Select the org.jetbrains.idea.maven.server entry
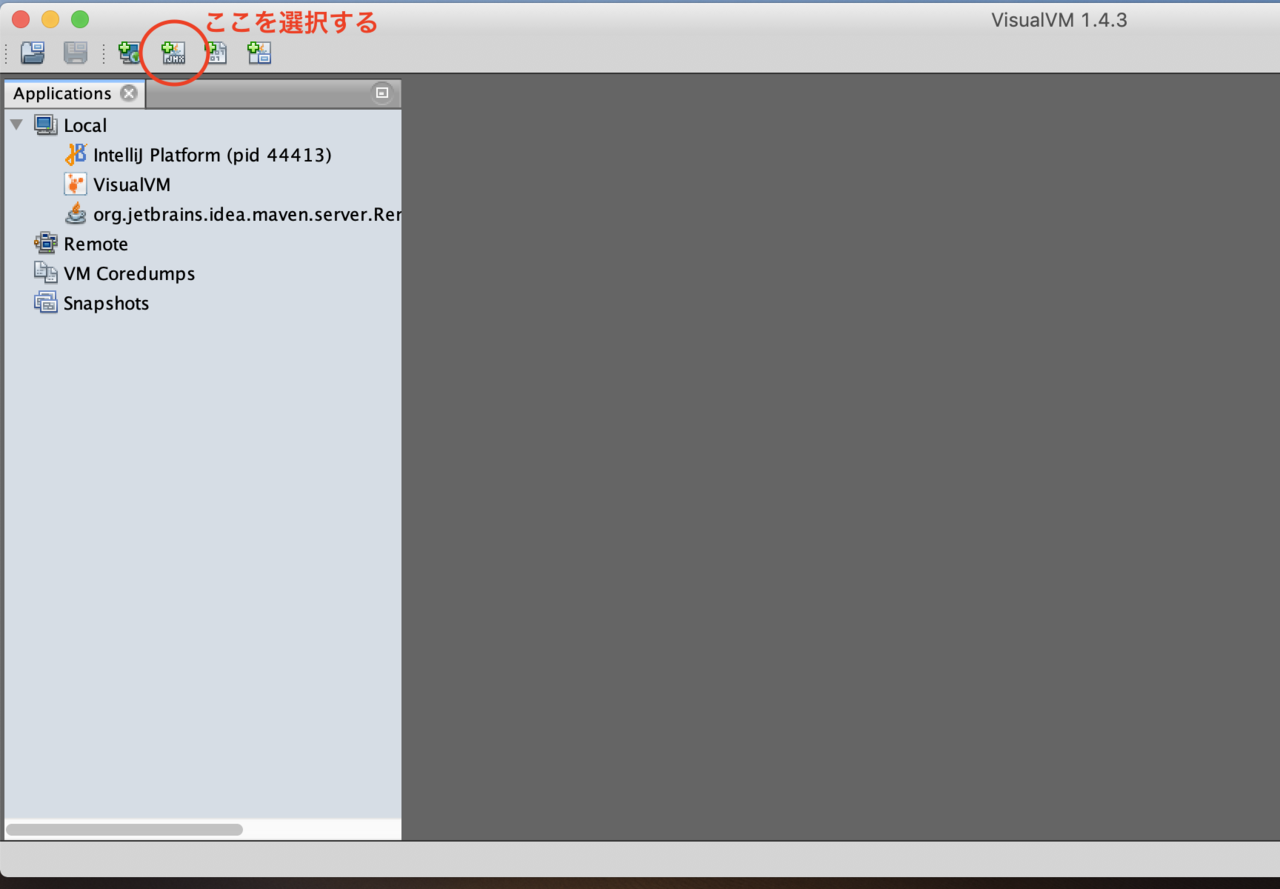This screenshot has width=1280, height=889. pos(246,215)
